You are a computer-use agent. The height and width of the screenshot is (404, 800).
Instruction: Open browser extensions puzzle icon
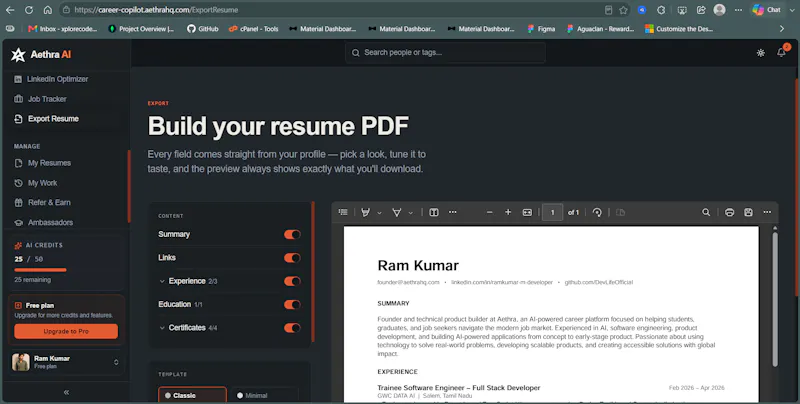(661, 10)
